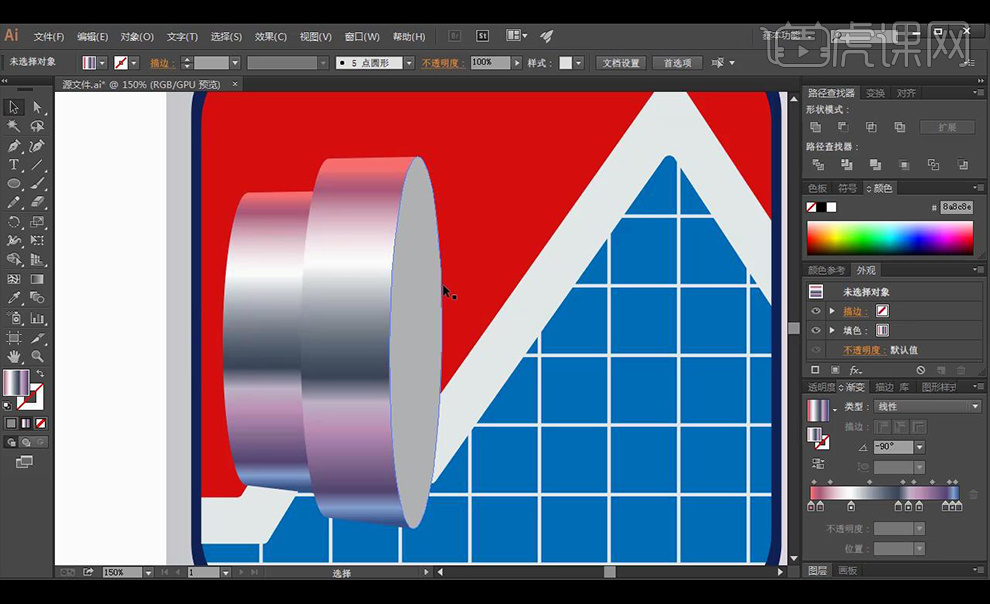Enable Draw Normal mode in toolbox
This screenshot has width=990, height=604.
11,442
